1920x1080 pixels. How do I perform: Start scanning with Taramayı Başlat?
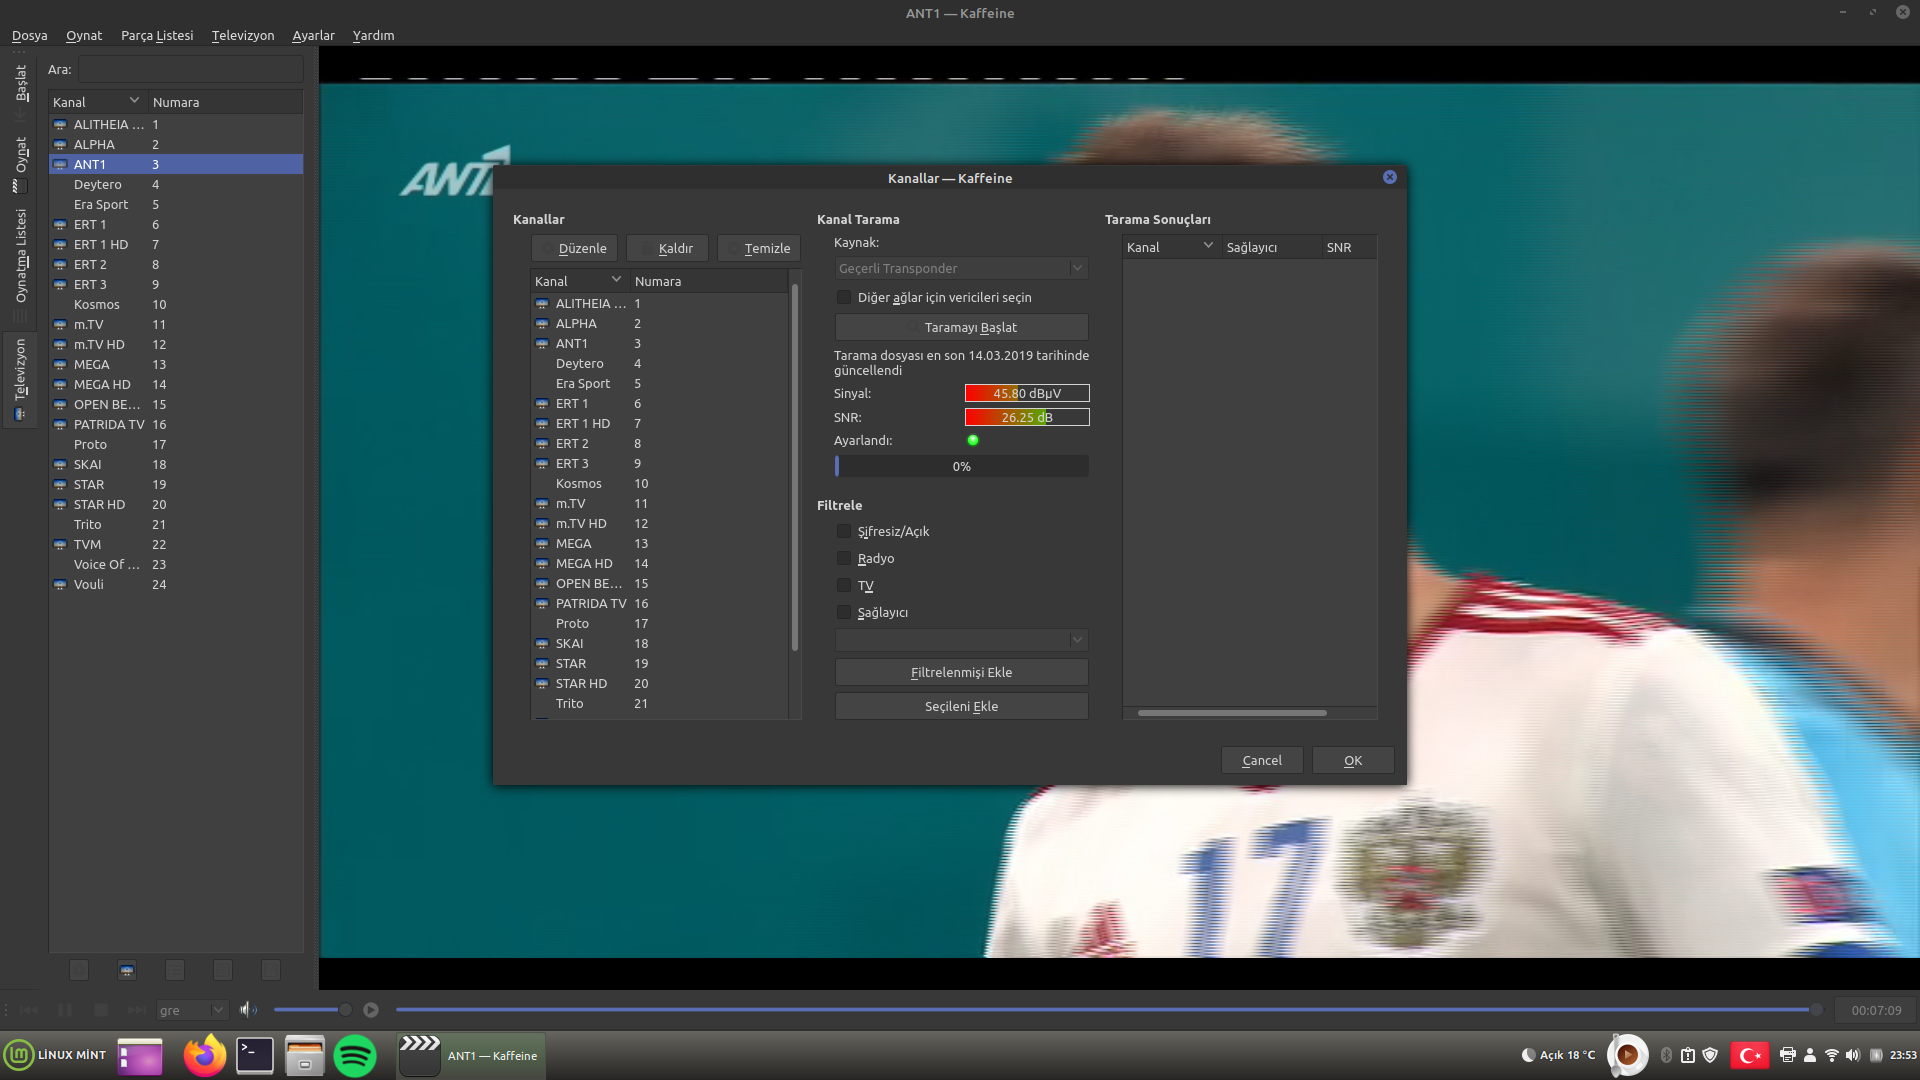(x=961, y=327)
